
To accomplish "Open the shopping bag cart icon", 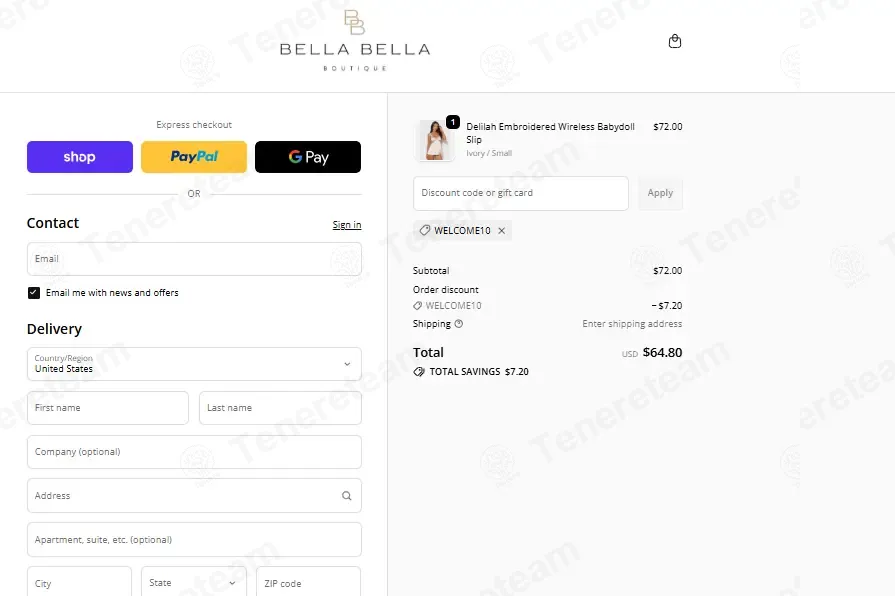I will tap(675, 41).
